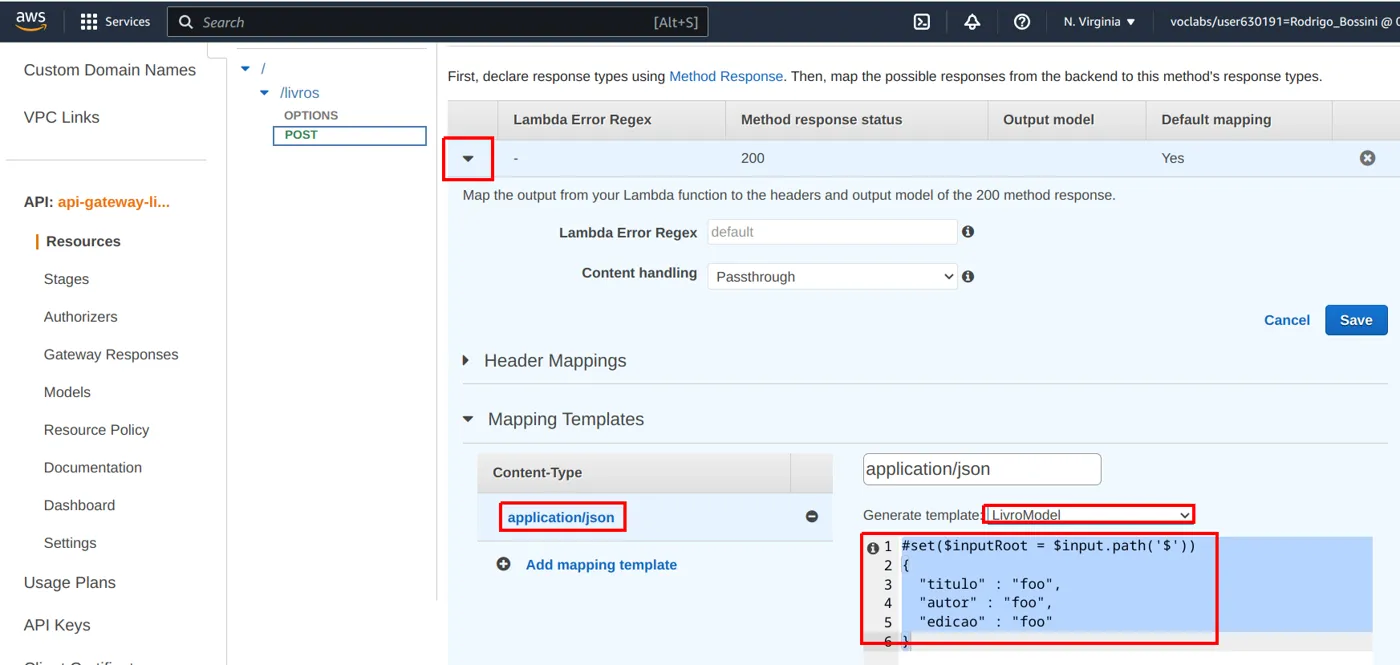Select the OPTIONS method in tree
This screenshot has height=665, width=1400.
(311, 115)
